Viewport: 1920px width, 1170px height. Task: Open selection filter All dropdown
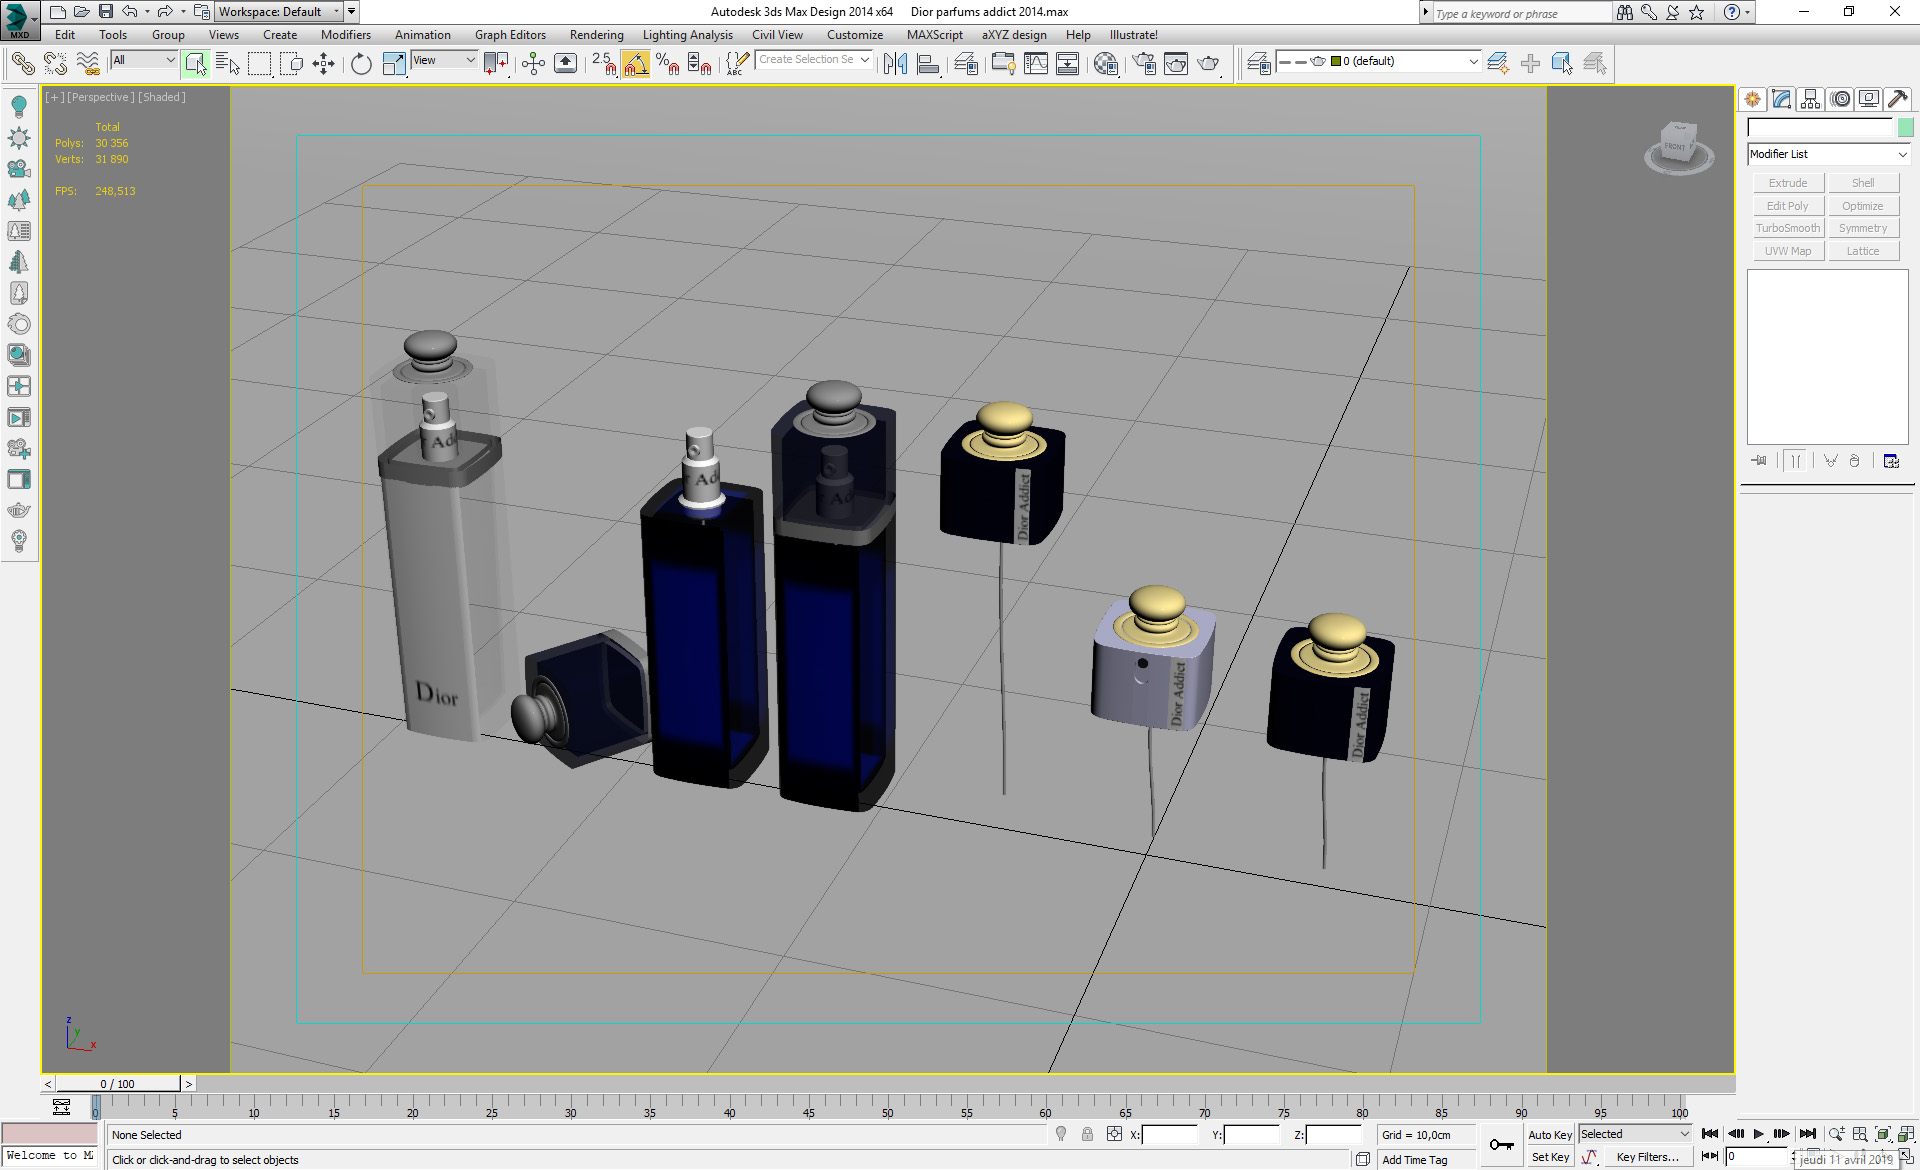click(x=144, y=60)
